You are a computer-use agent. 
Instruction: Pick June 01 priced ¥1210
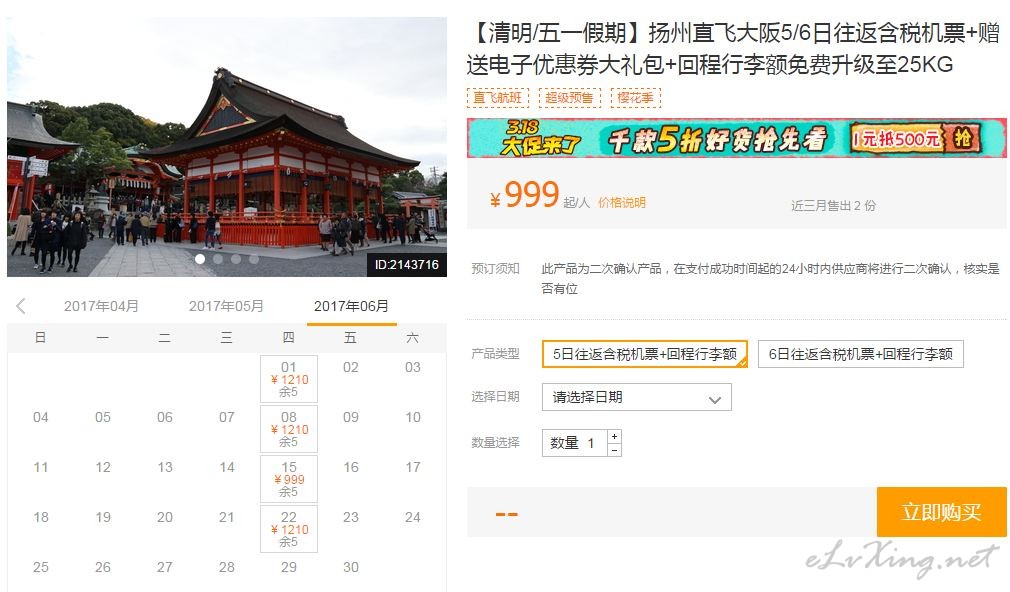(289, 379)
